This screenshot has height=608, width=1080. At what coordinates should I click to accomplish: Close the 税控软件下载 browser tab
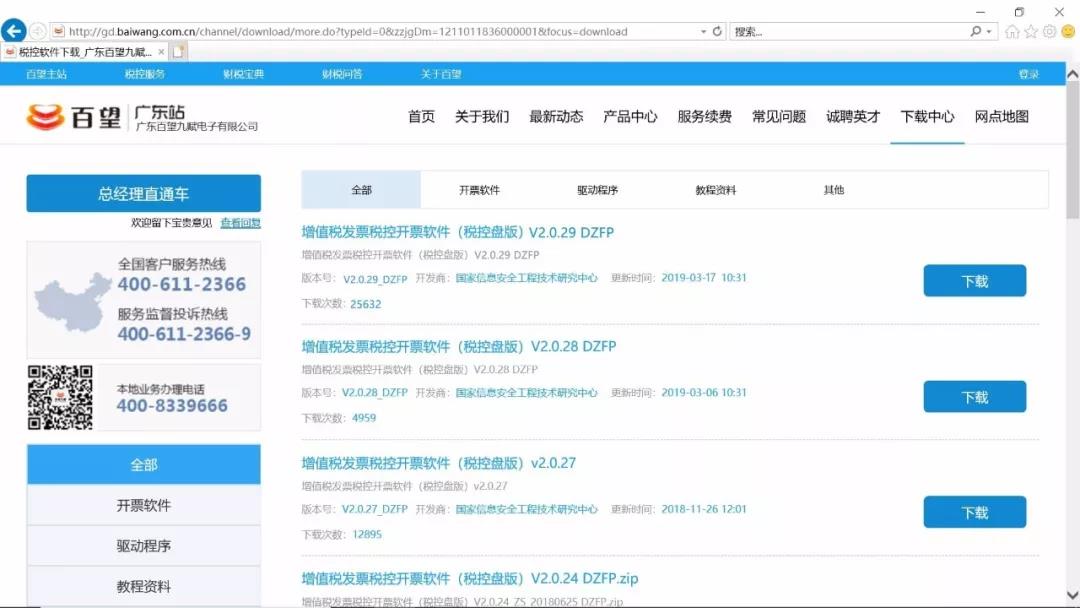click(161, 52)
